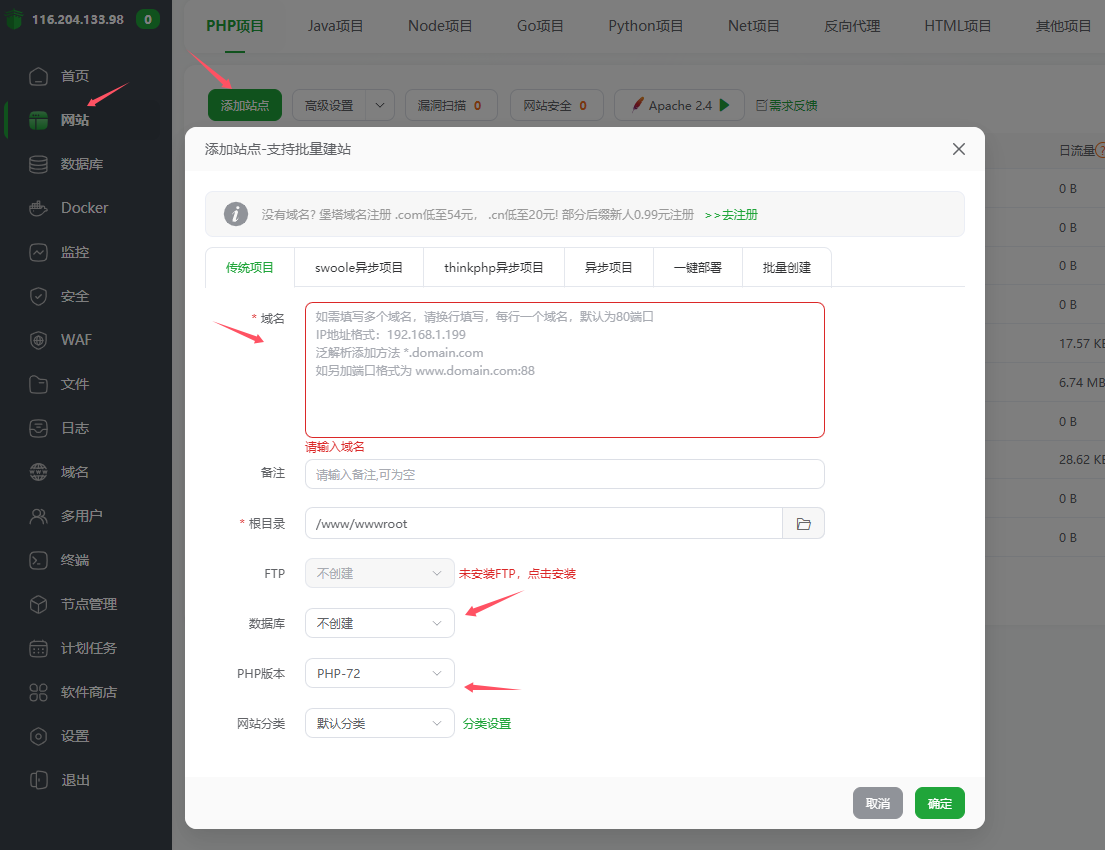Open the PHP版本 dropdown showing PHP-72
Image resolution: width=1105 pixels, height=850 pixels.
(x=379, y=673)
